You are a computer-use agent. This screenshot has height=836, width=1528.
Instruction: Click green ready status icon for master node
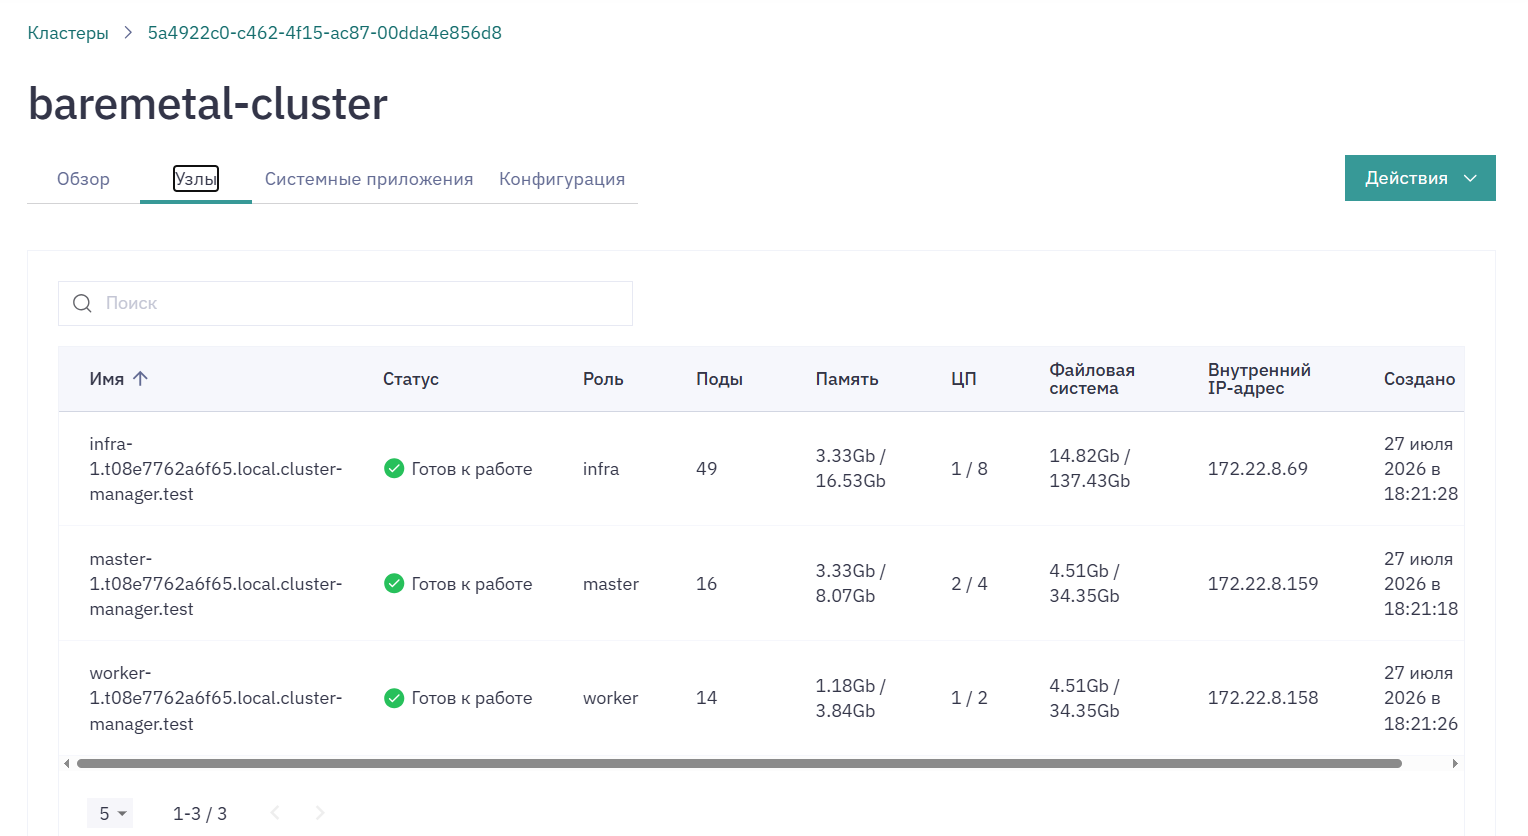(394, 583)
